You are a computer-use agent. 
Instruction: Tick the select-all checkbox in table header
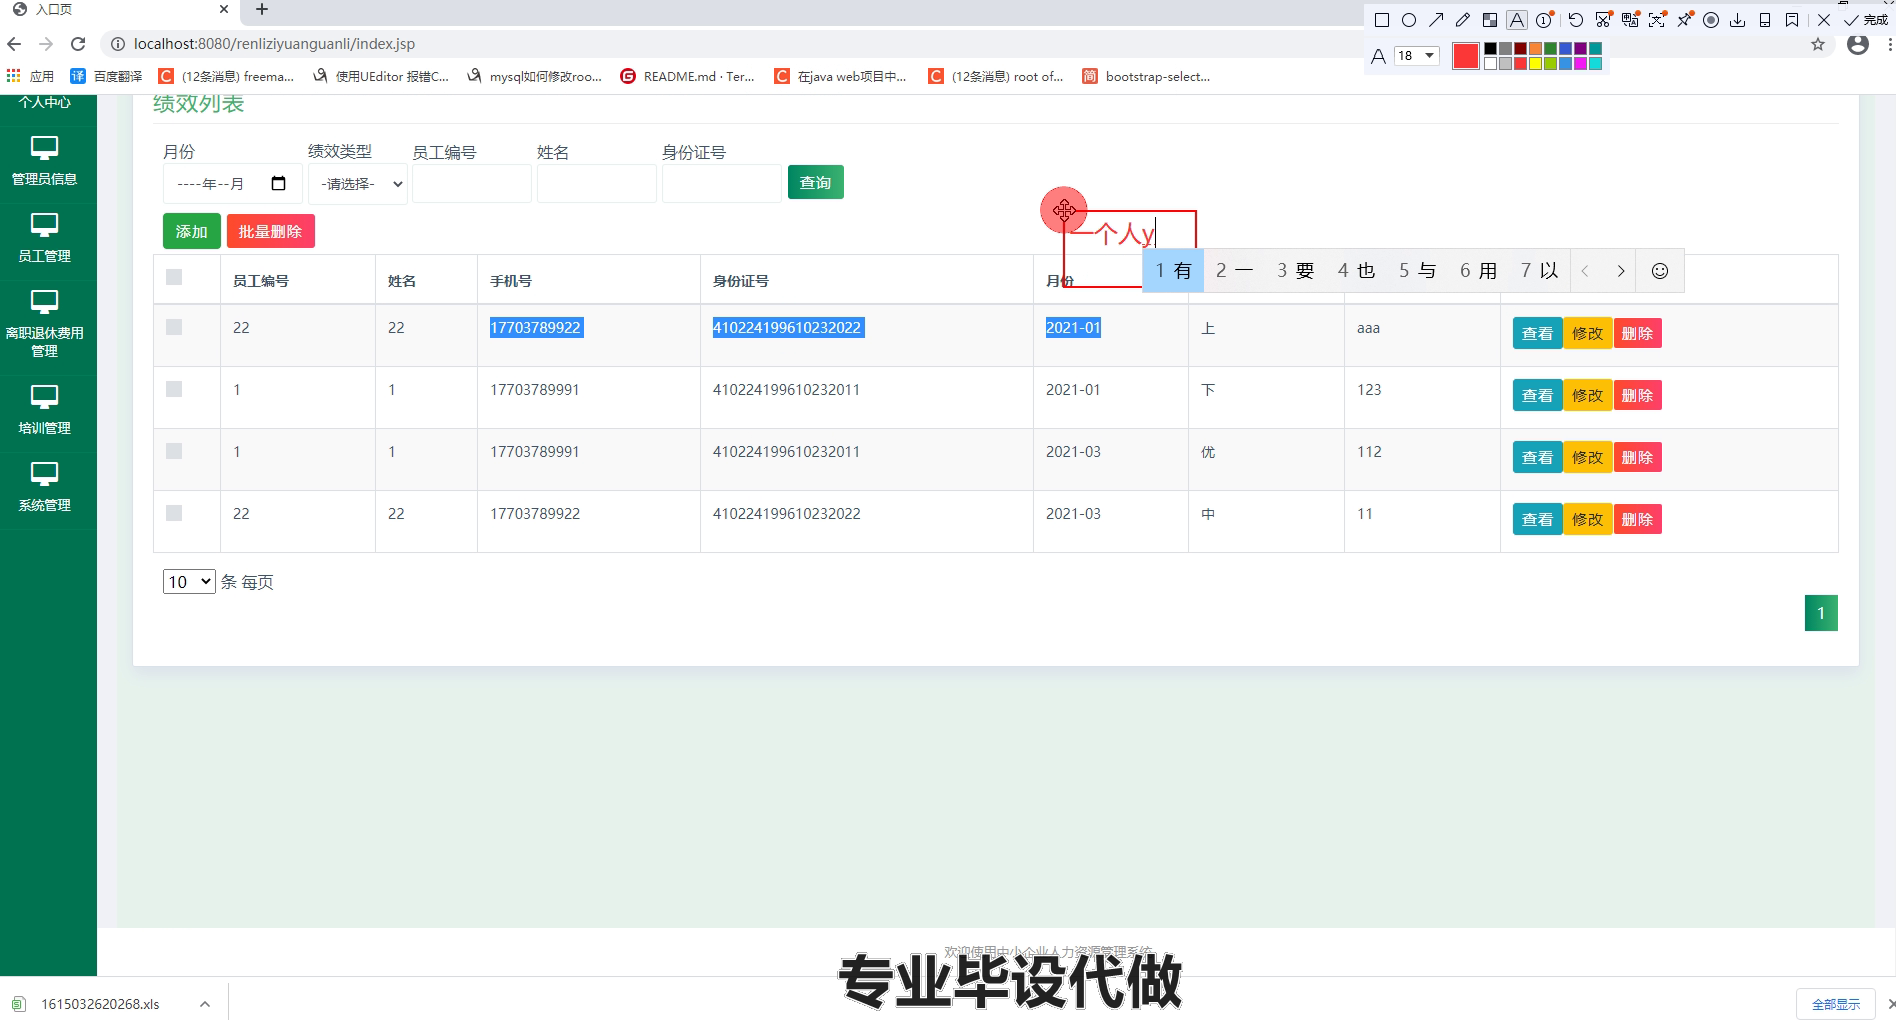coord(174,277)
